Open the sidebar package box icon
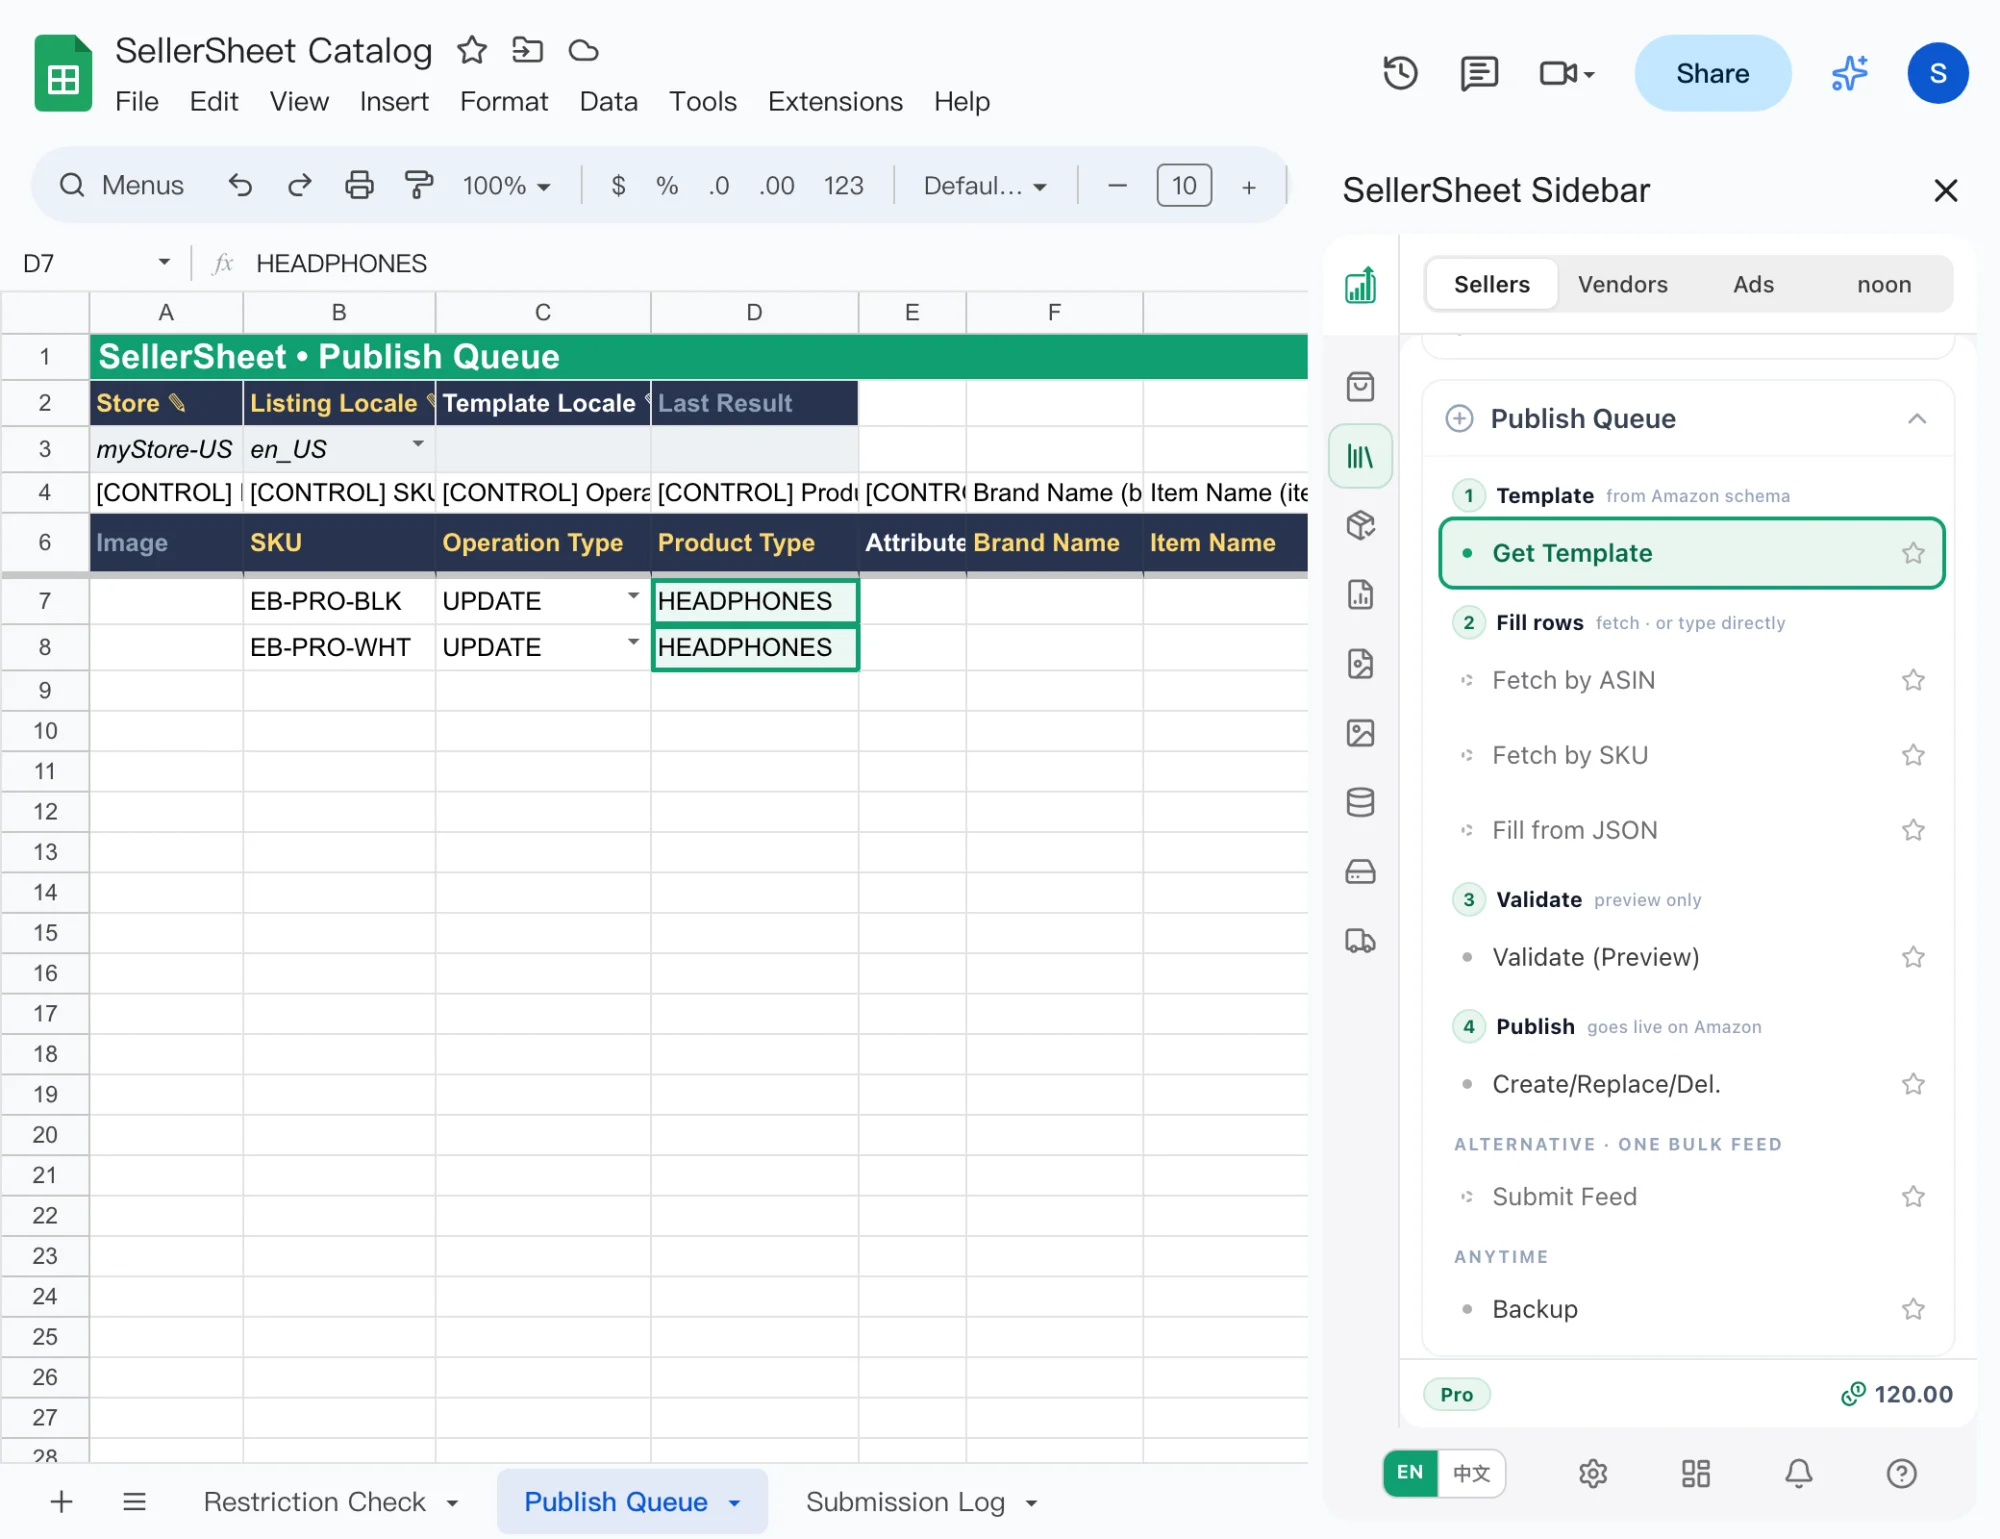The width and height of the screenshot is (2000, 1539). click(x=1360, y=525)
